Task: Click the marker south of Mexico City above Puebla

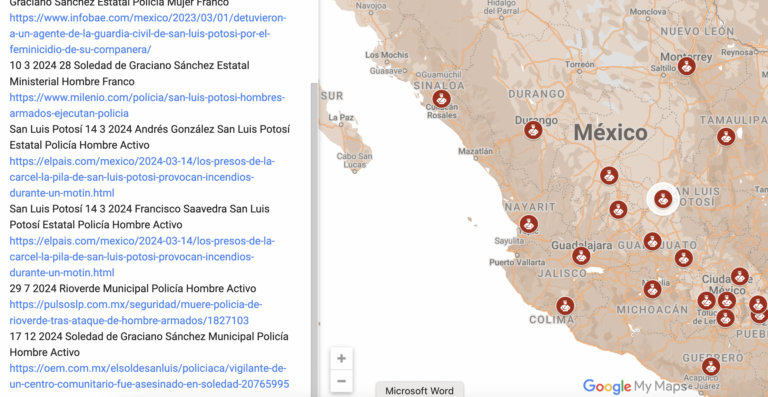Action: pos(725,318)
